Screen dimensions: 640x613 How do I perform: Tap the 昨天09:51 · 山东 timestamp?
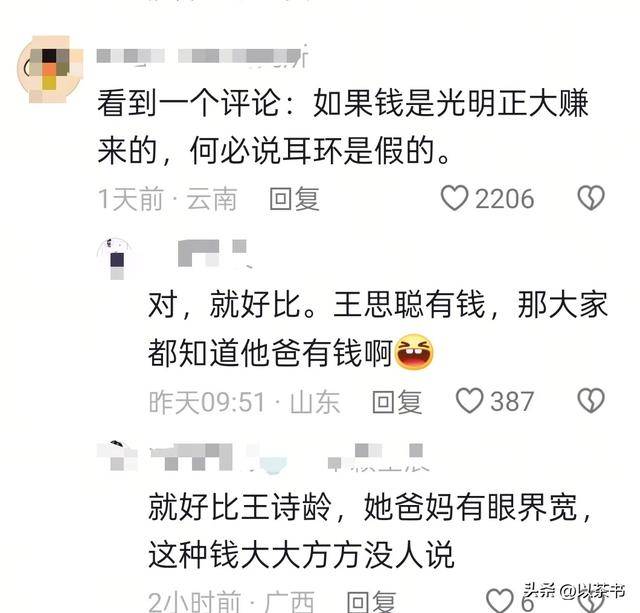click(x=244, y=402)
